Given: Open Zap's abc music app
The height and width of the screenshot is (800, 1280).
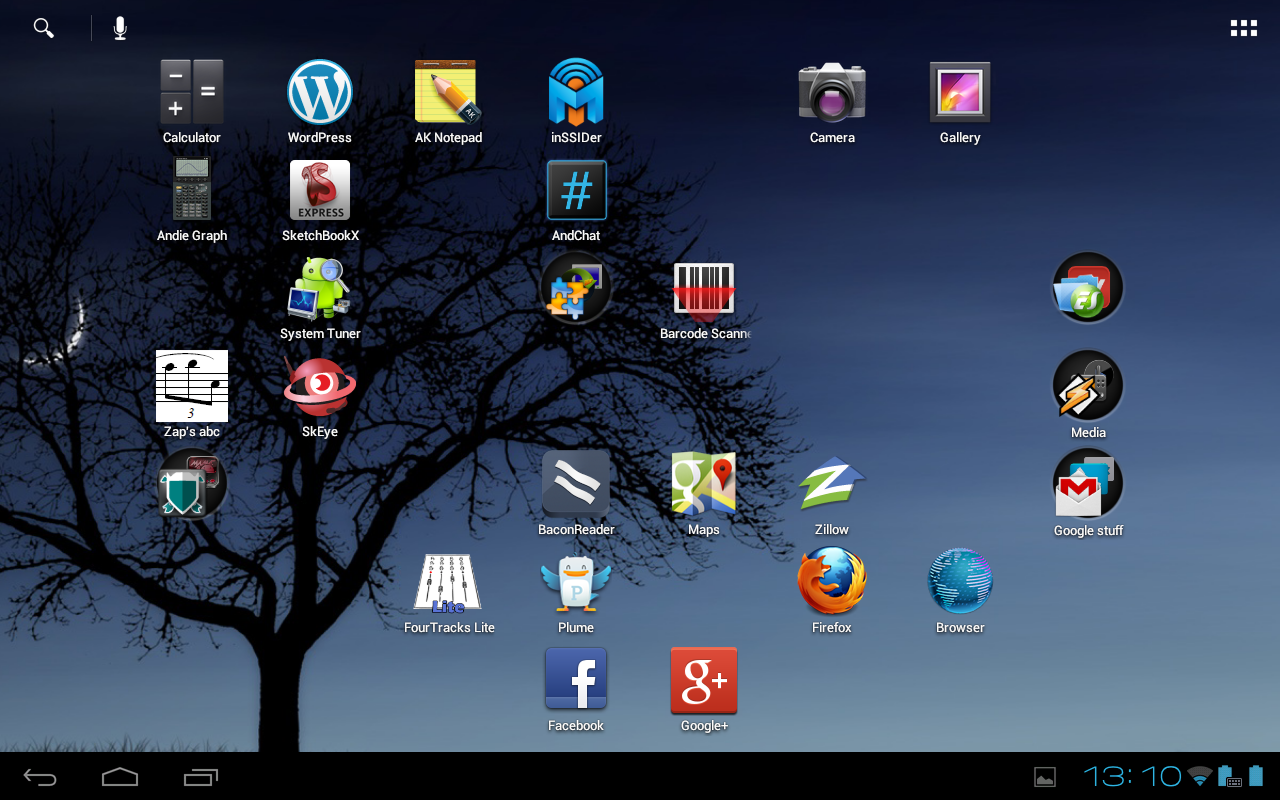Looking at the screenshot, I should [192, 394].
